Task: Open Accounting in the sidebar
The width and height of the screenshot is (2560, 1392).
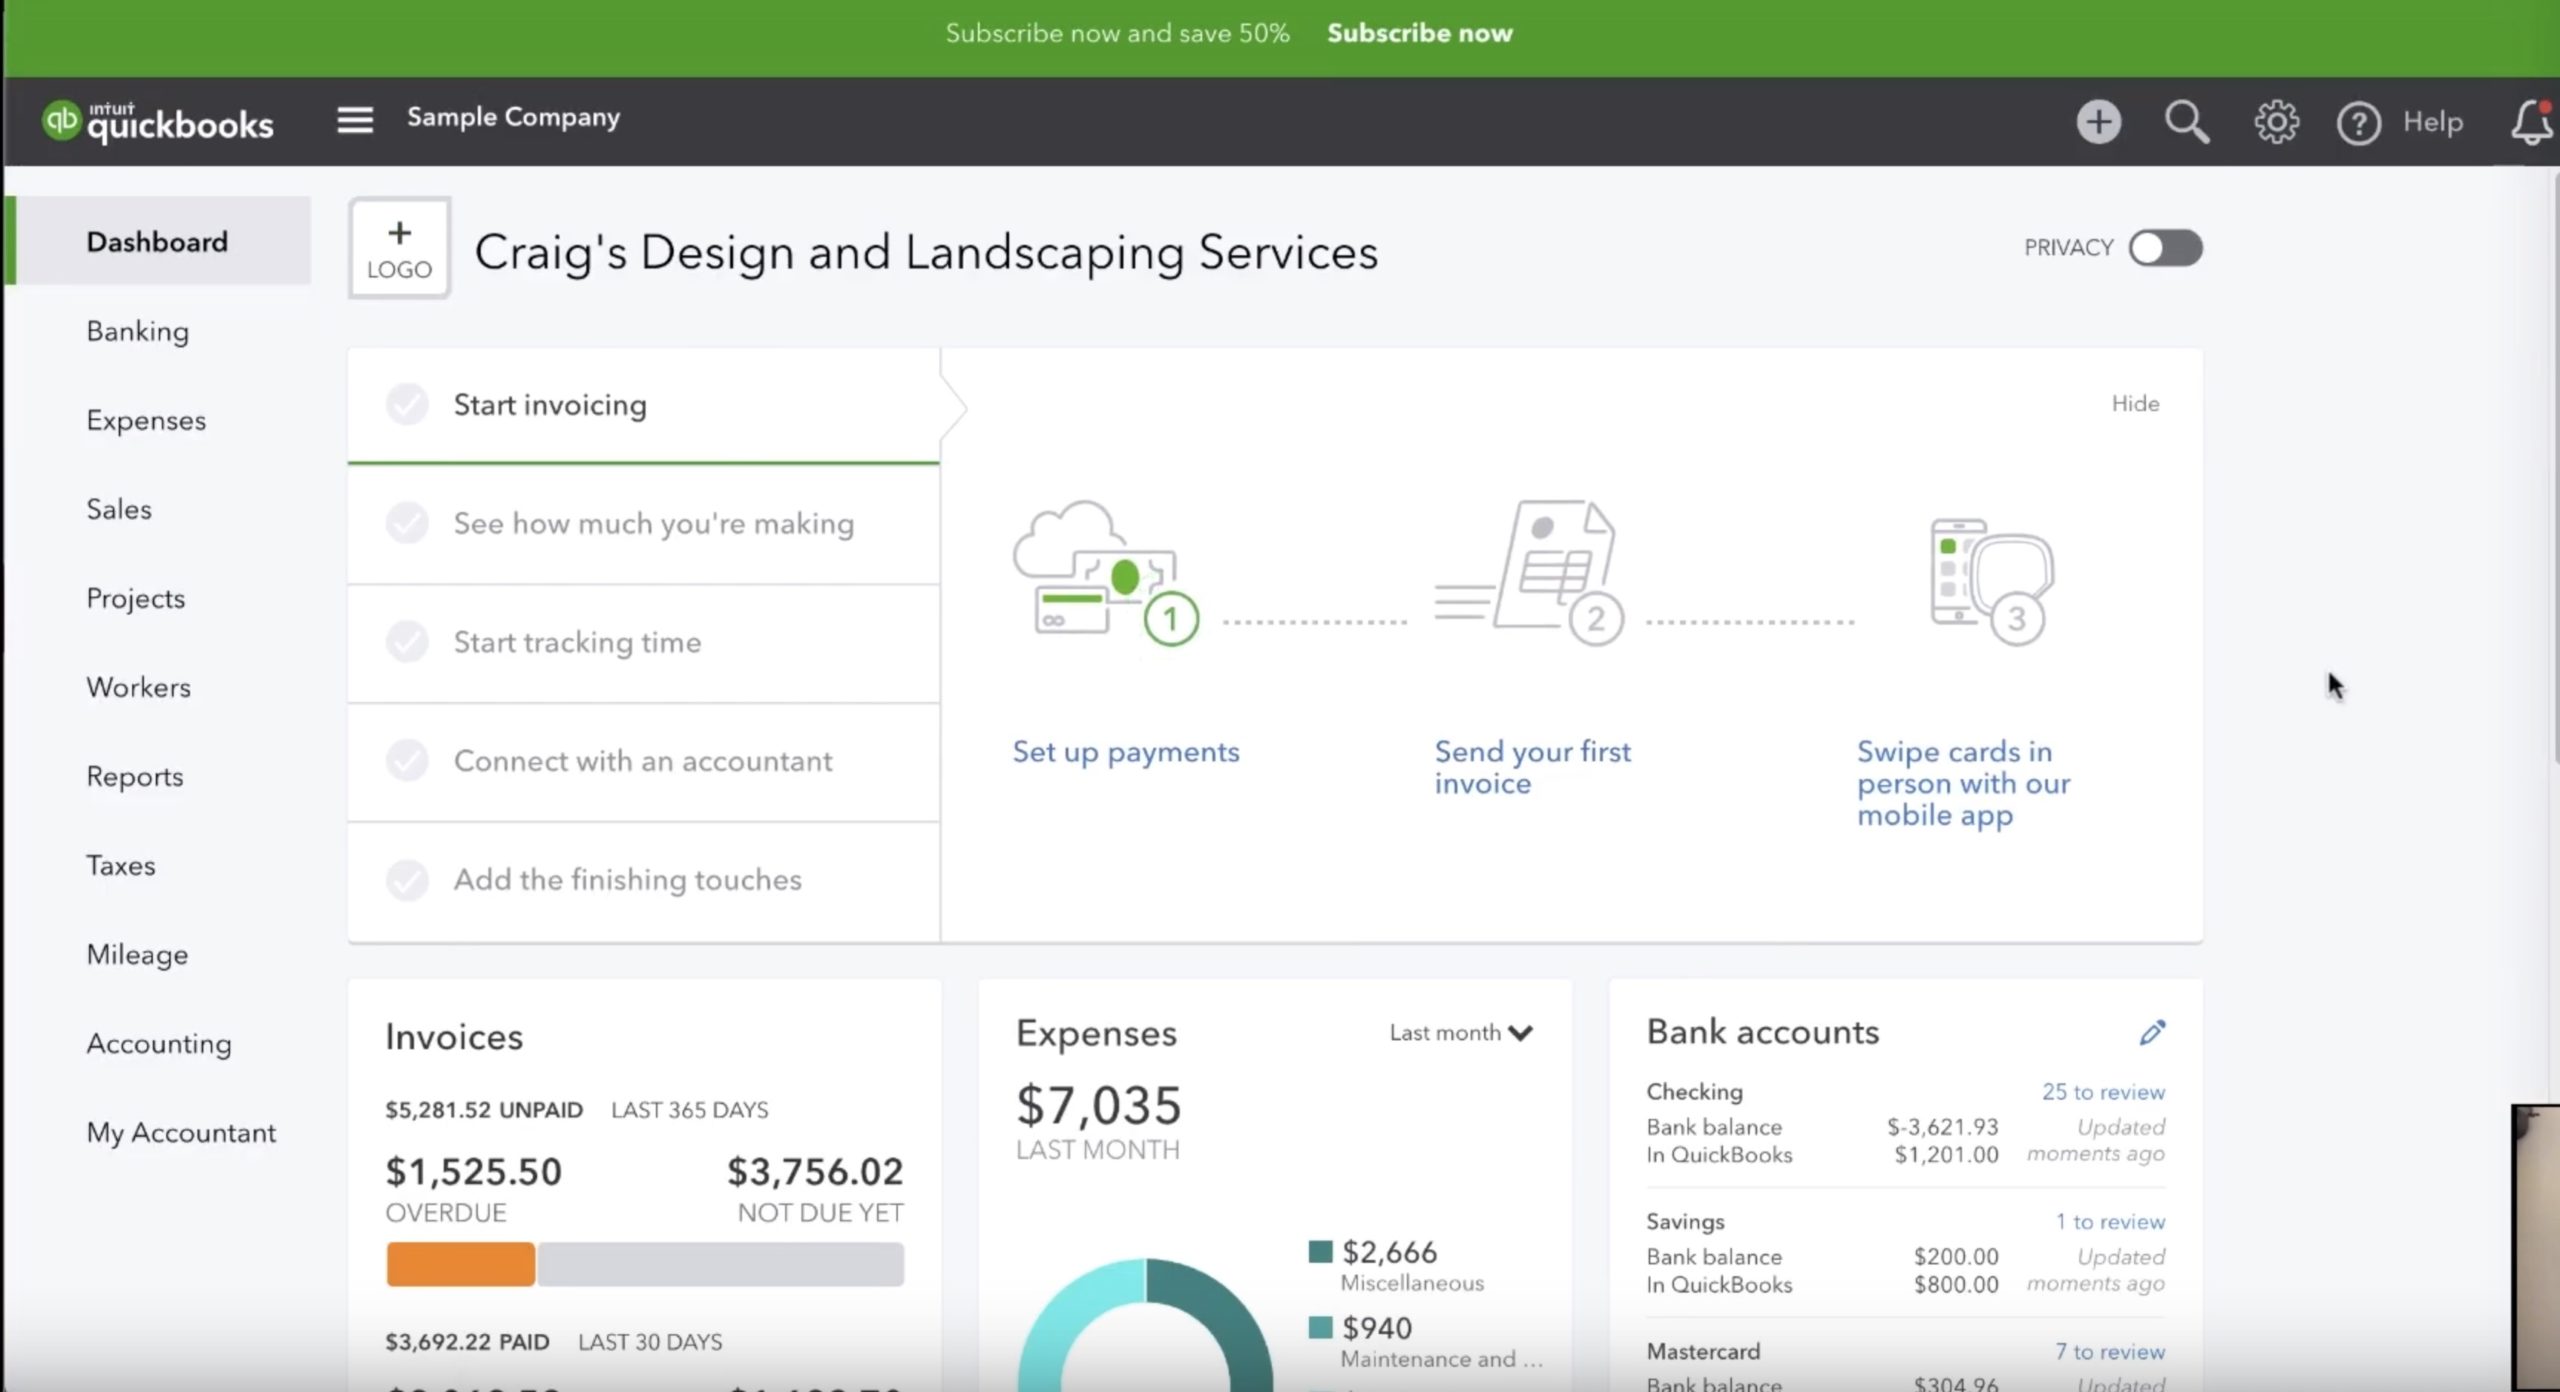Action: tap(158, 1043)
